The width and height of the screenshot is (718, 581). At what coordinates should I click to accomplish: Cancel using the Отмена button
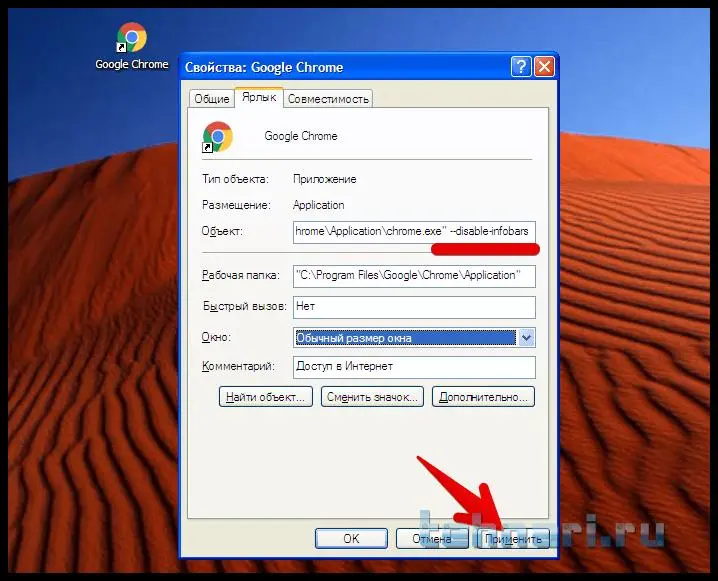tap(432, 539)
